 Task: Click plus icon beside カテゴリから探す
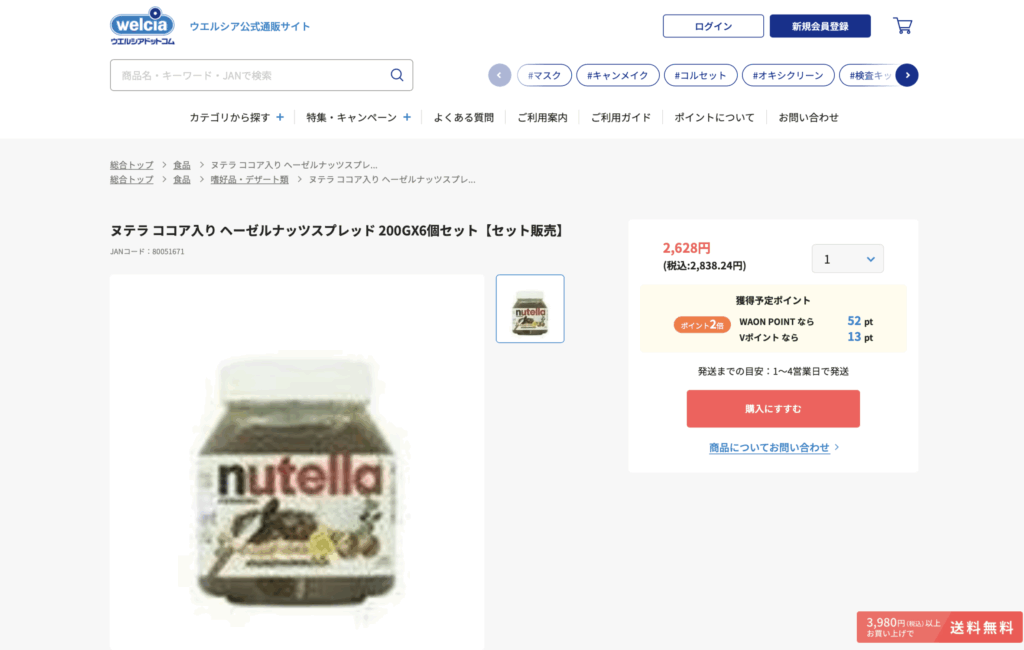tap(280, 117)
